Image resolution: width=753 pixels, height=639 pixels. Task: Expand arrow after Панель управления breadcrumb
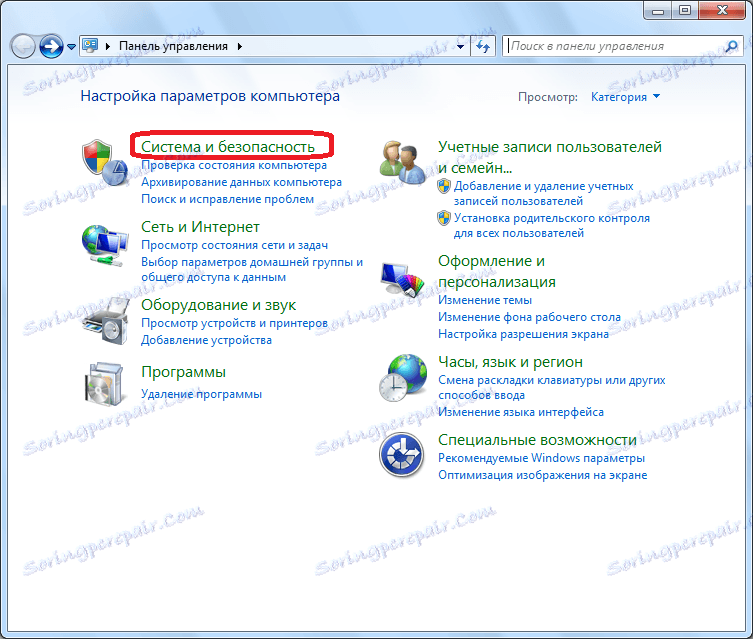click(x=240, y=46)
